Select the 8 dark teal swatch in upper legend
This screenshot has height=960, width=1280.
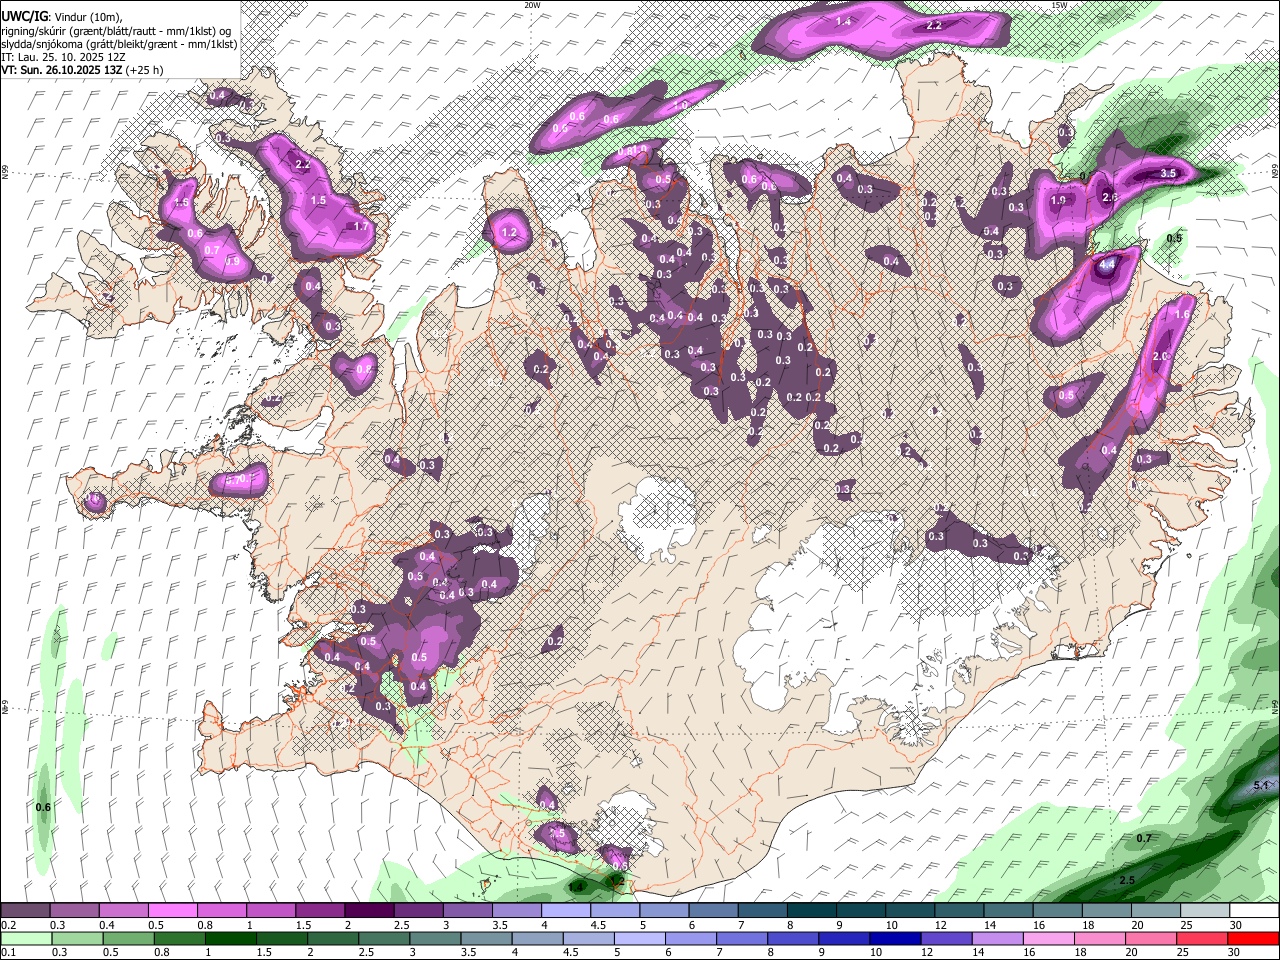coord(811,911)
